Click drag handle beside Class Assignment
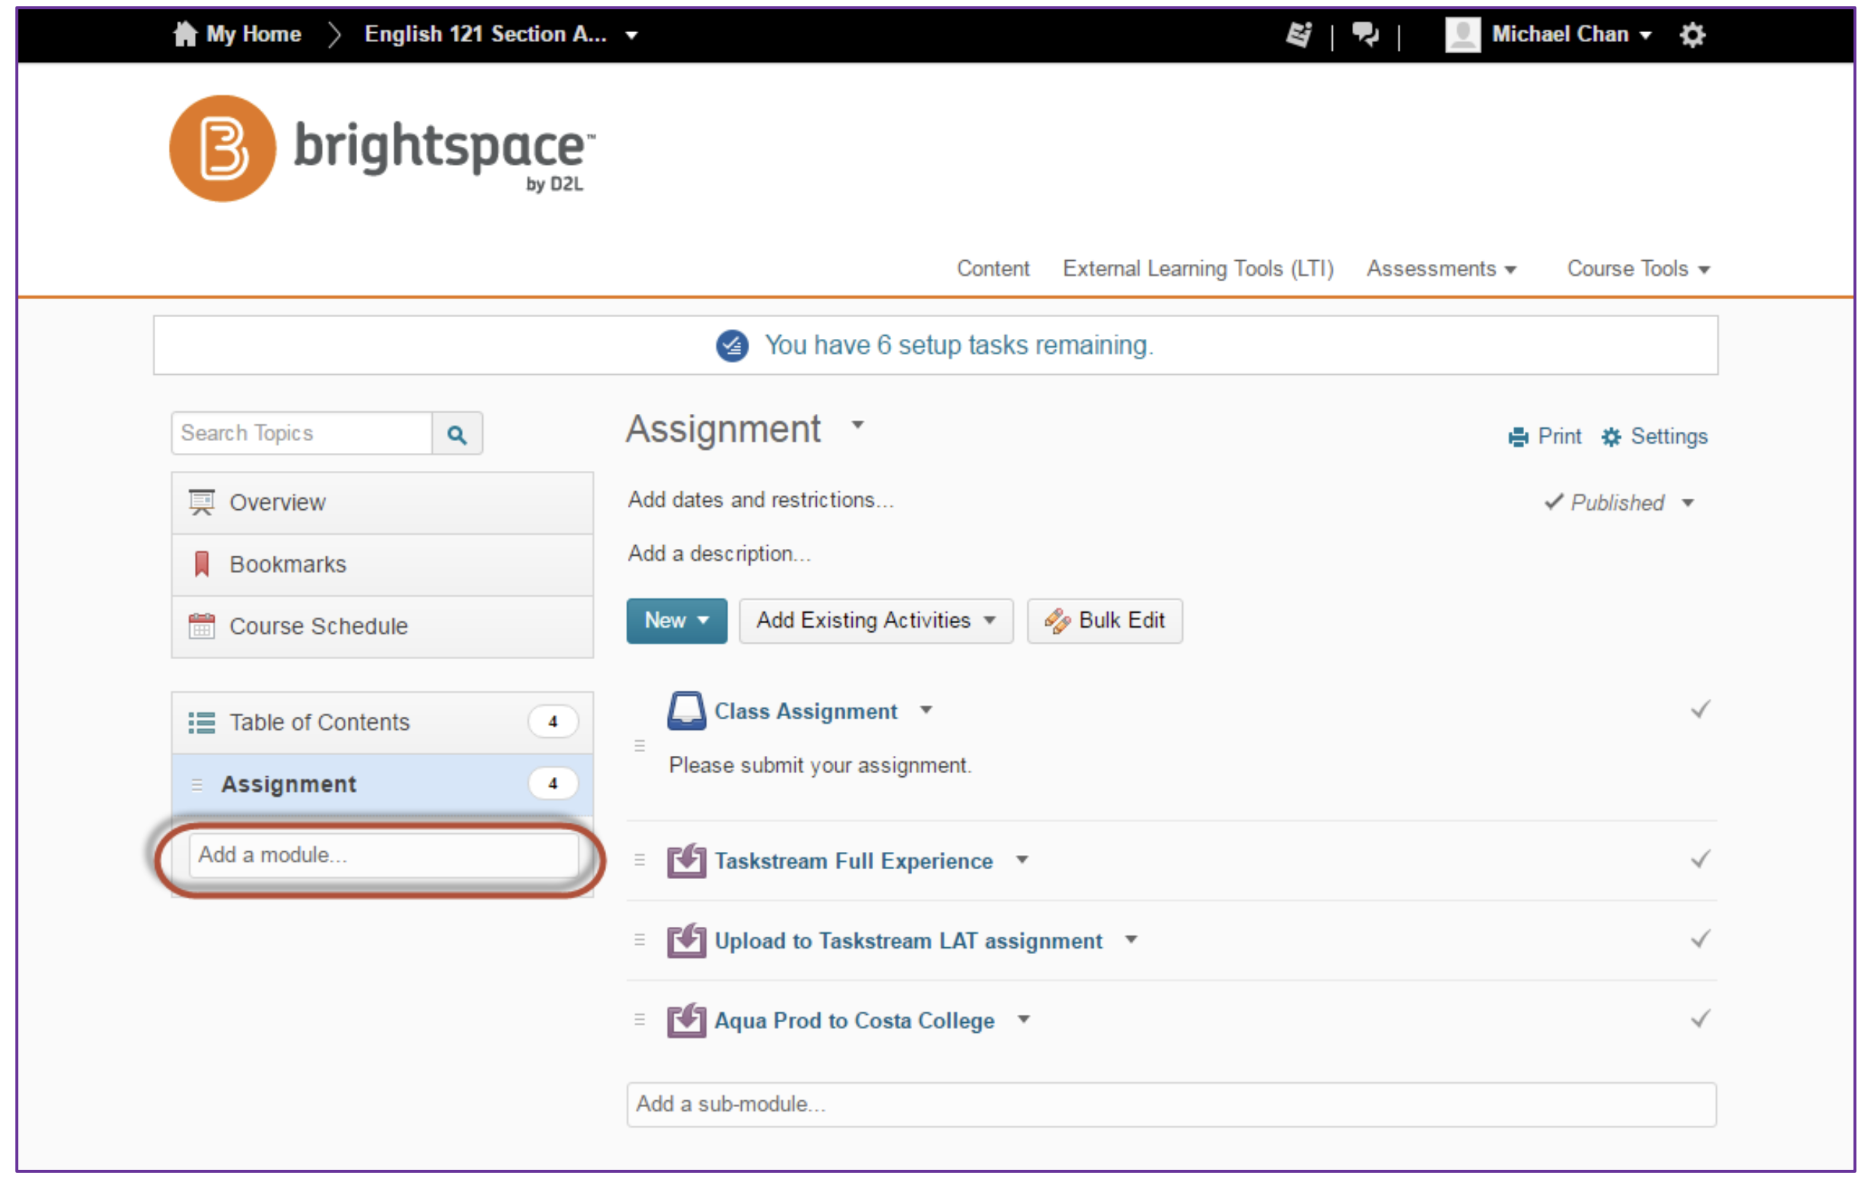1870x1186 pixels. (x=640, y=746)
